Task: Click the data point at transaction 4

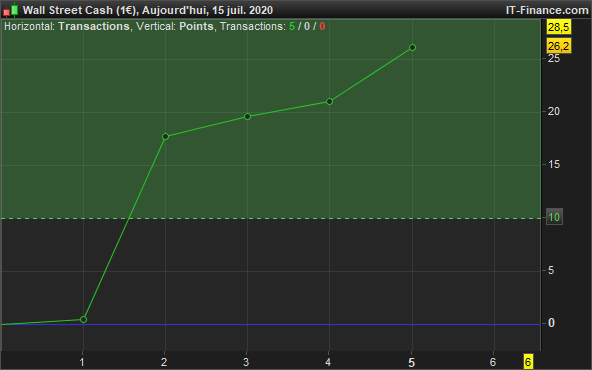Action: click(329, 101)
